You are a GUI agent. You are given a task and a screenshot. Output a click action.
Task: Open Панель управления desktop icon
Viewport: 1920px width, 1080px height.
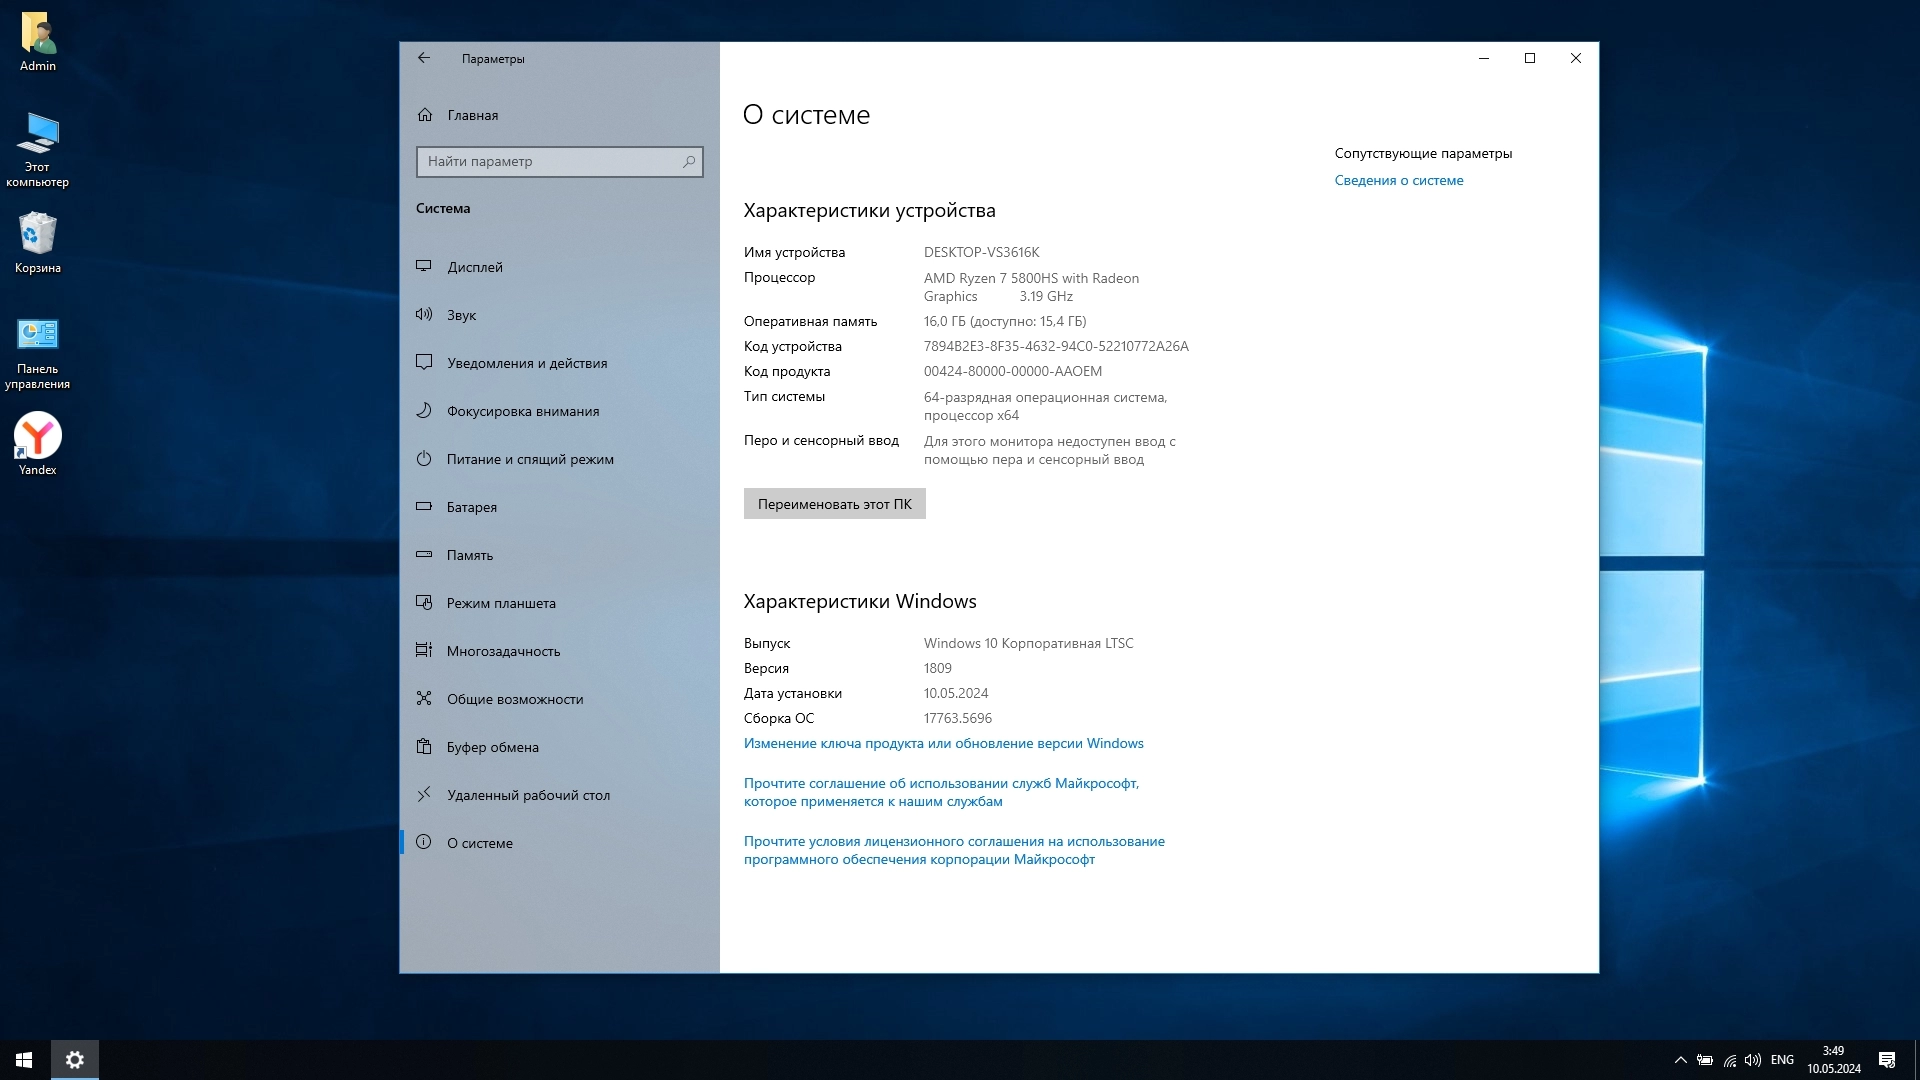coord(38,336)
